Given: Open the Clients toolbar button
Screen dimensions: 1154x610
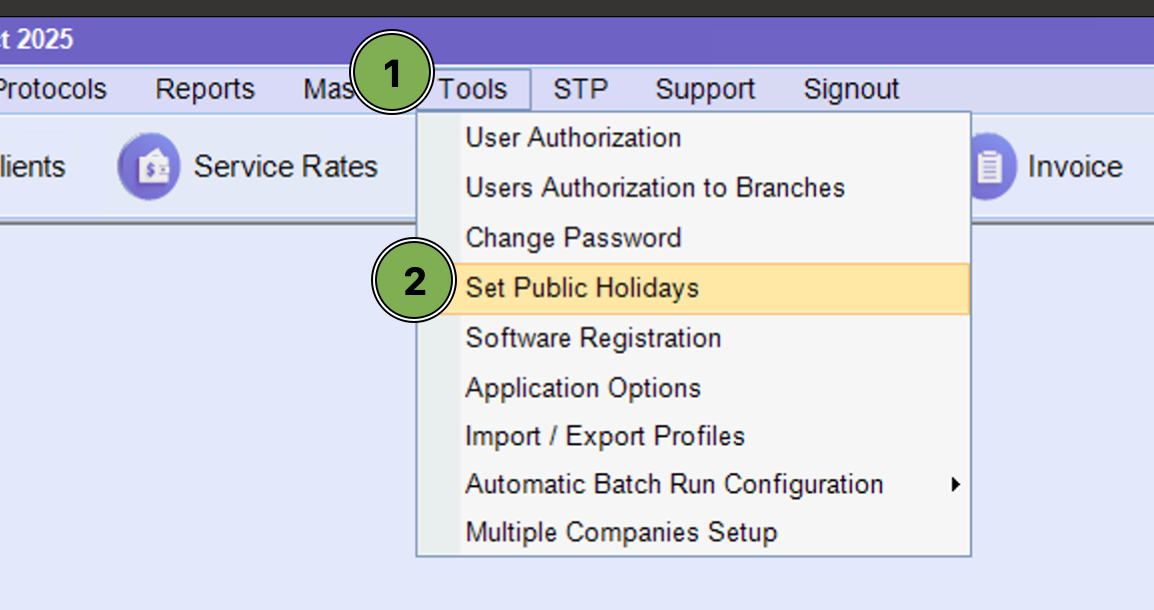Looking at the screenshot, I should (30, 167).
